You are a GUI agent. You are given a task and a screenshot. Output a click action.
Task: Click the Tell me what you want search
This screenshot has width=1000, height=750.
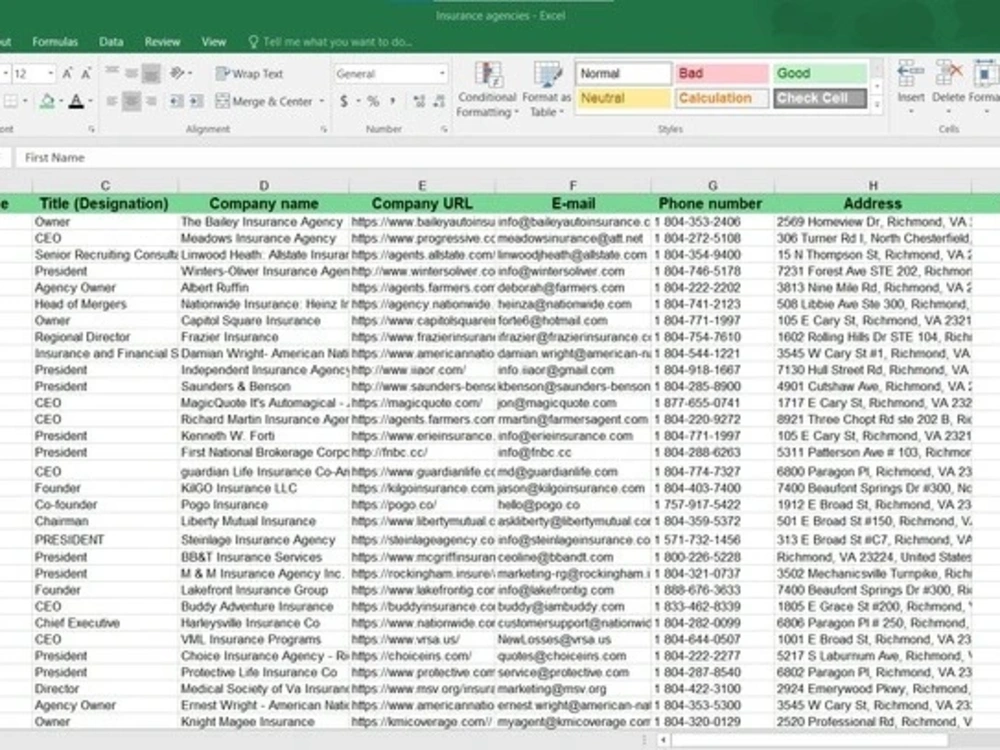330,42
